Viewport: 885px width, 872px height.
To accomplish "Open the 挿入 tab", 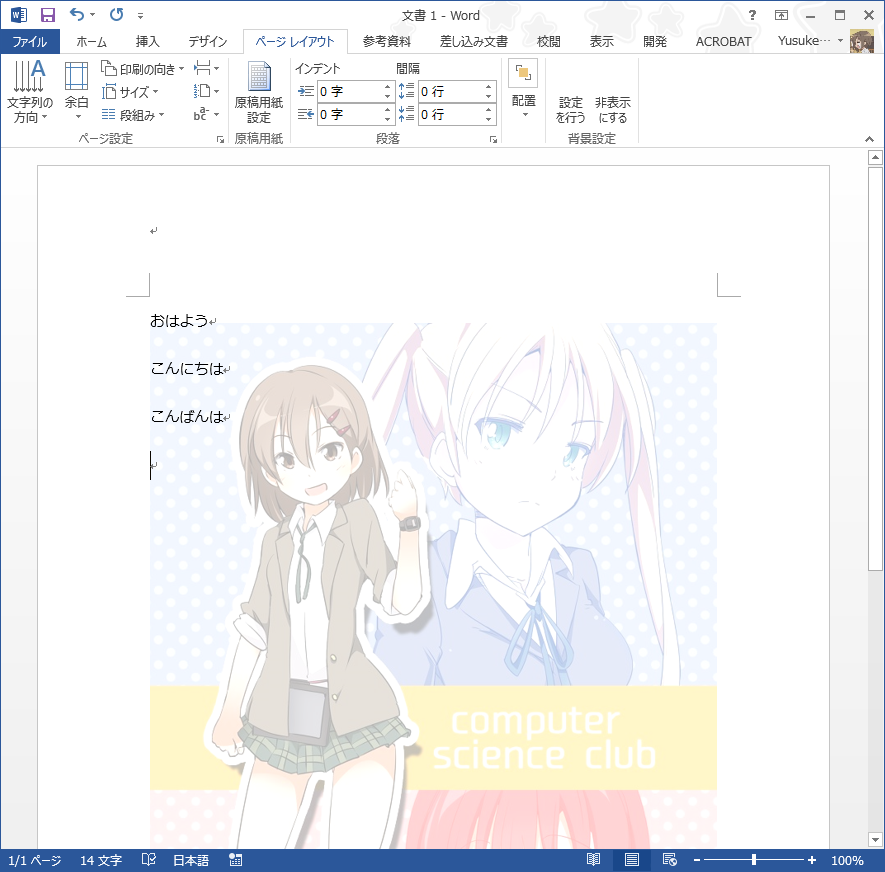I will coord(147,41).
